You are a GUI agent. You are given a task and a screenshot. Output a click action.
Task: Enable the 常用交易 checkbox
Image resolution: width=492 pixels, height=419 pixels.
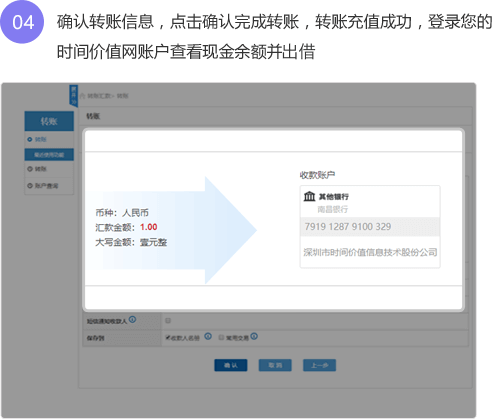pos(221,337)
